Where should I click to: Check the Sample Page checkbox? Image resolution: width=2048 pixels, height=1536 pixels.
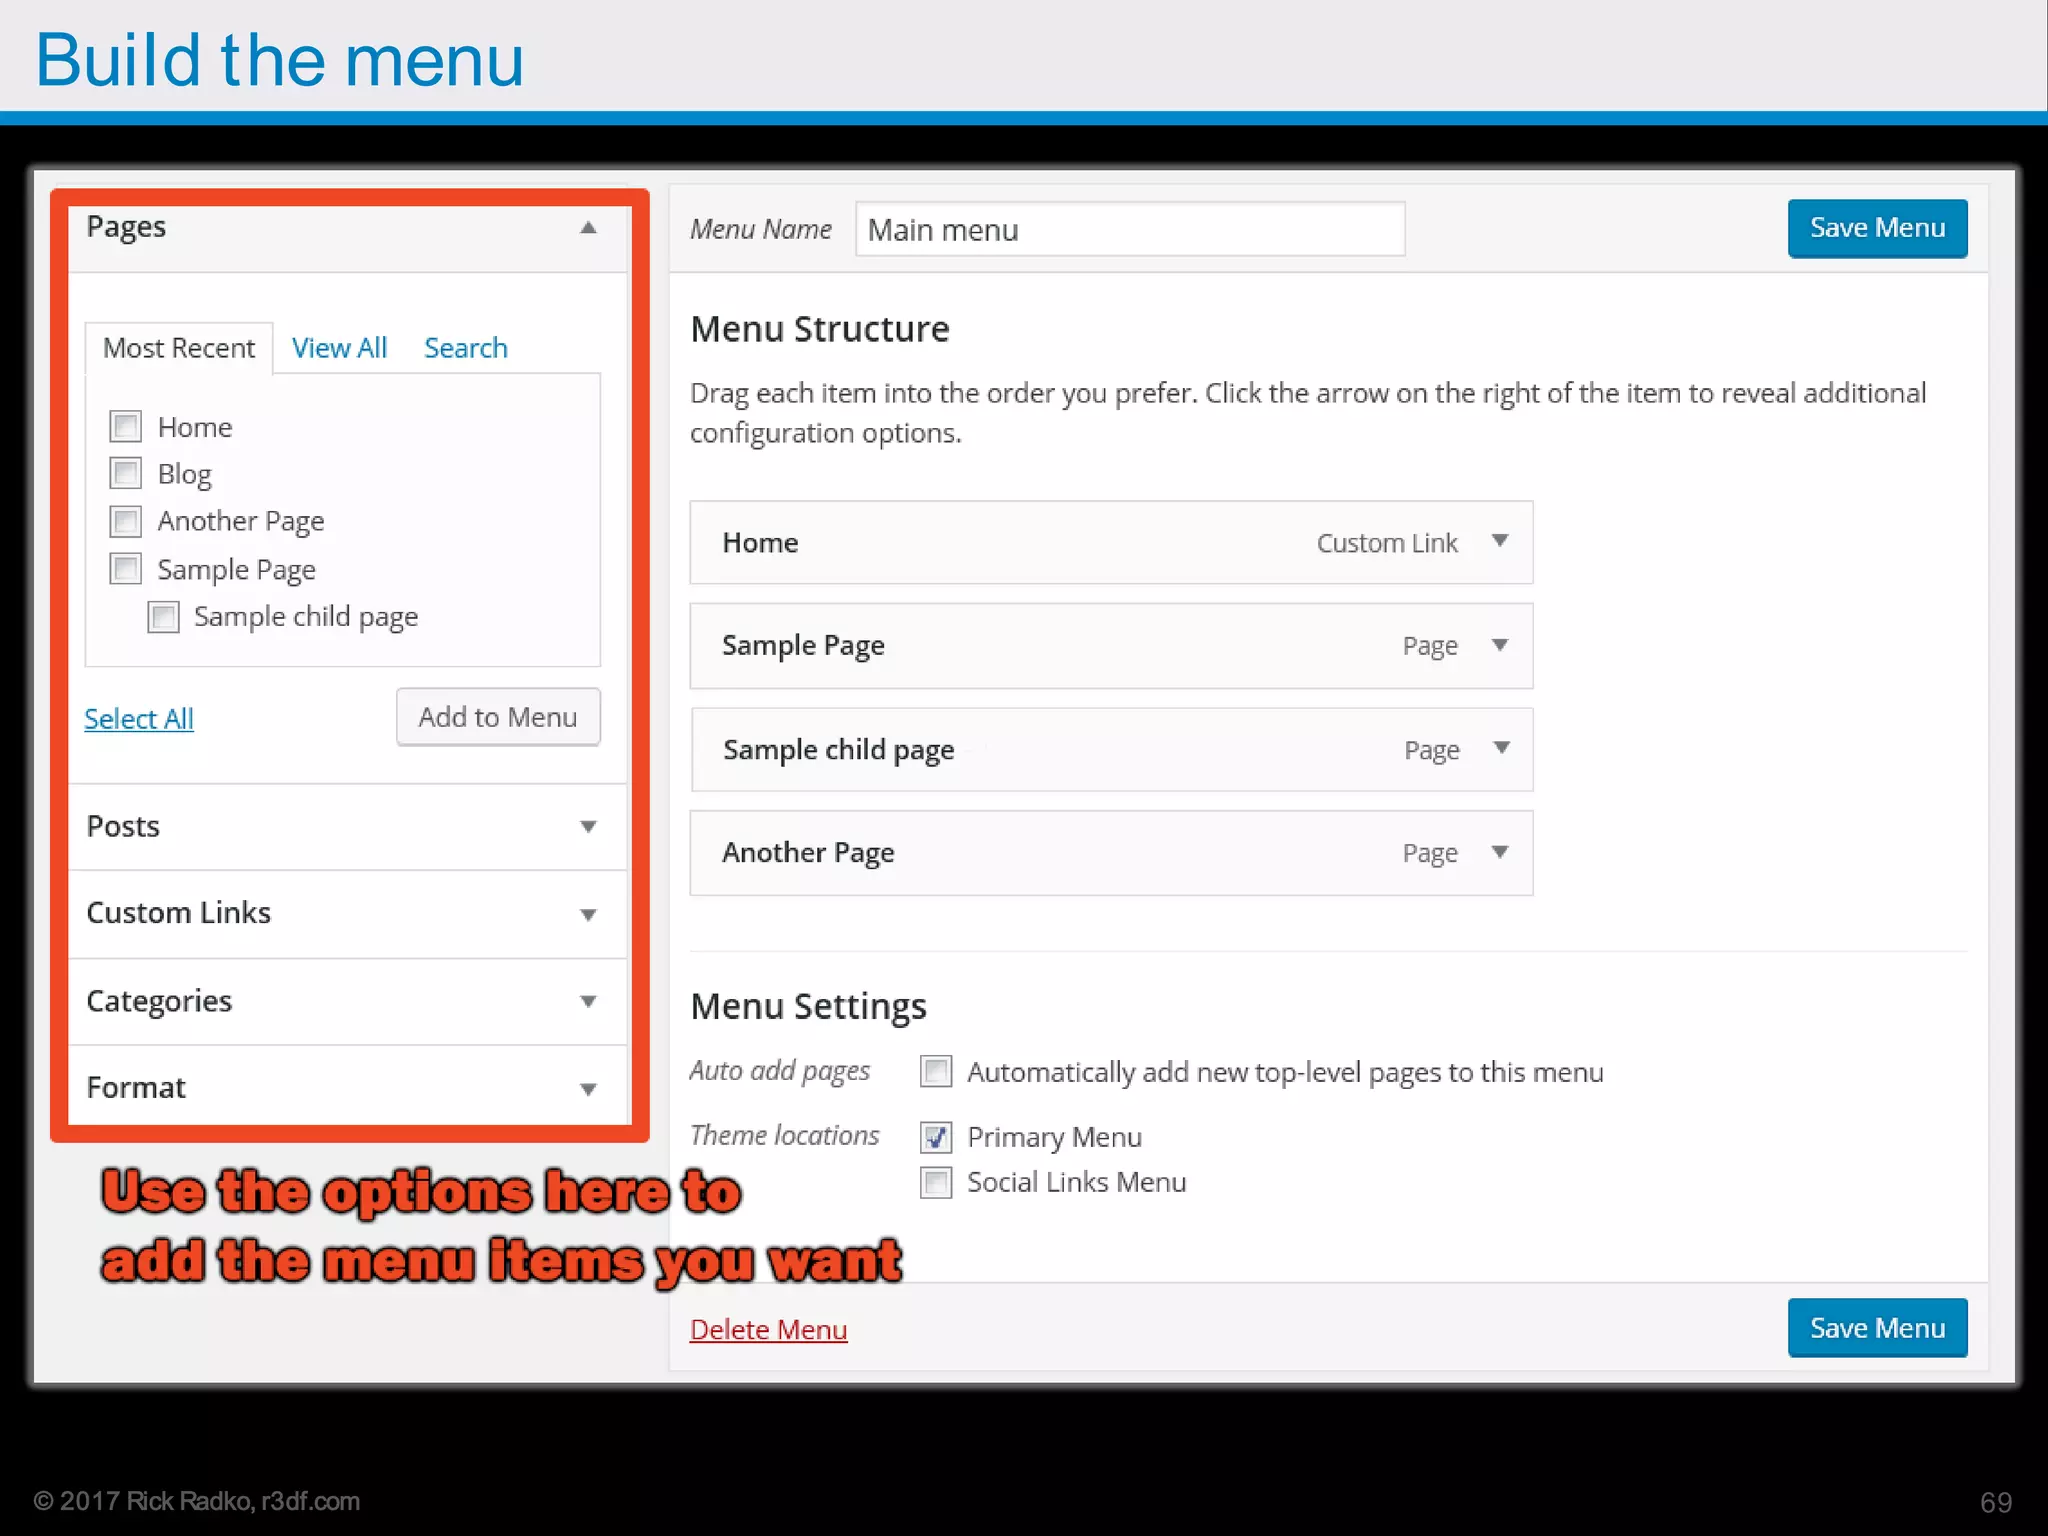(x=126, y=569)
